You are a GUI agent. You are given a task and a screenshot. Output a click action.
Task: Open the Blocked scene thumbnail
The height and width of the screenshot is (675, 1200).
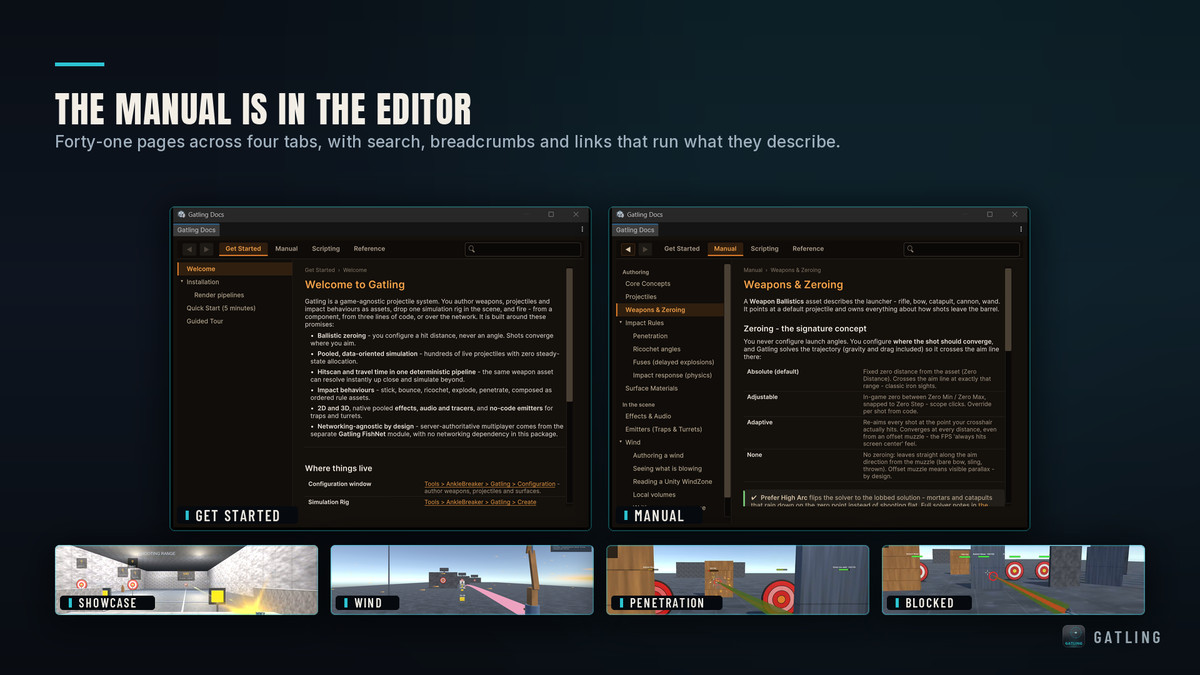(x=1013, y=579)
